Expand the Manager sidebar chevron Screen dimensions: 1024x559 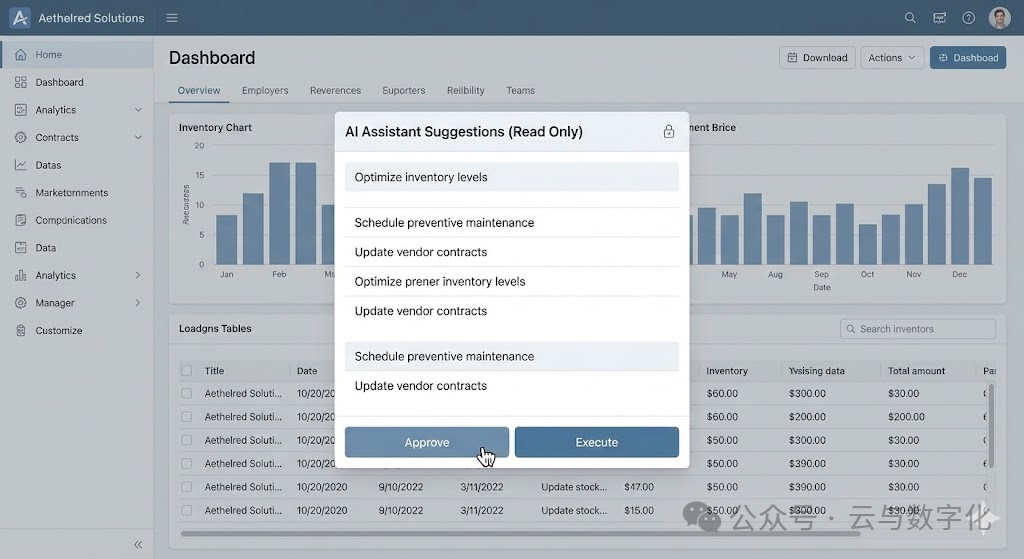click(138, 303)
